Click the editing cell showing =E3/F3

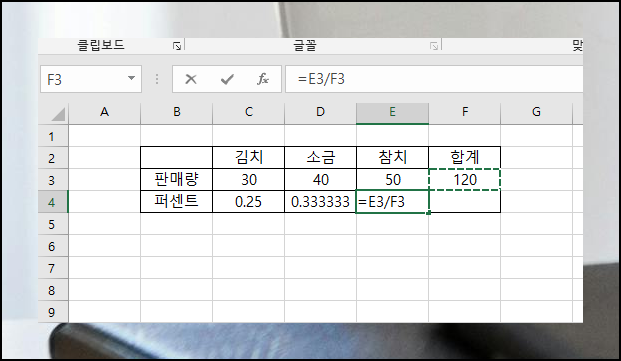coord(392,202)
